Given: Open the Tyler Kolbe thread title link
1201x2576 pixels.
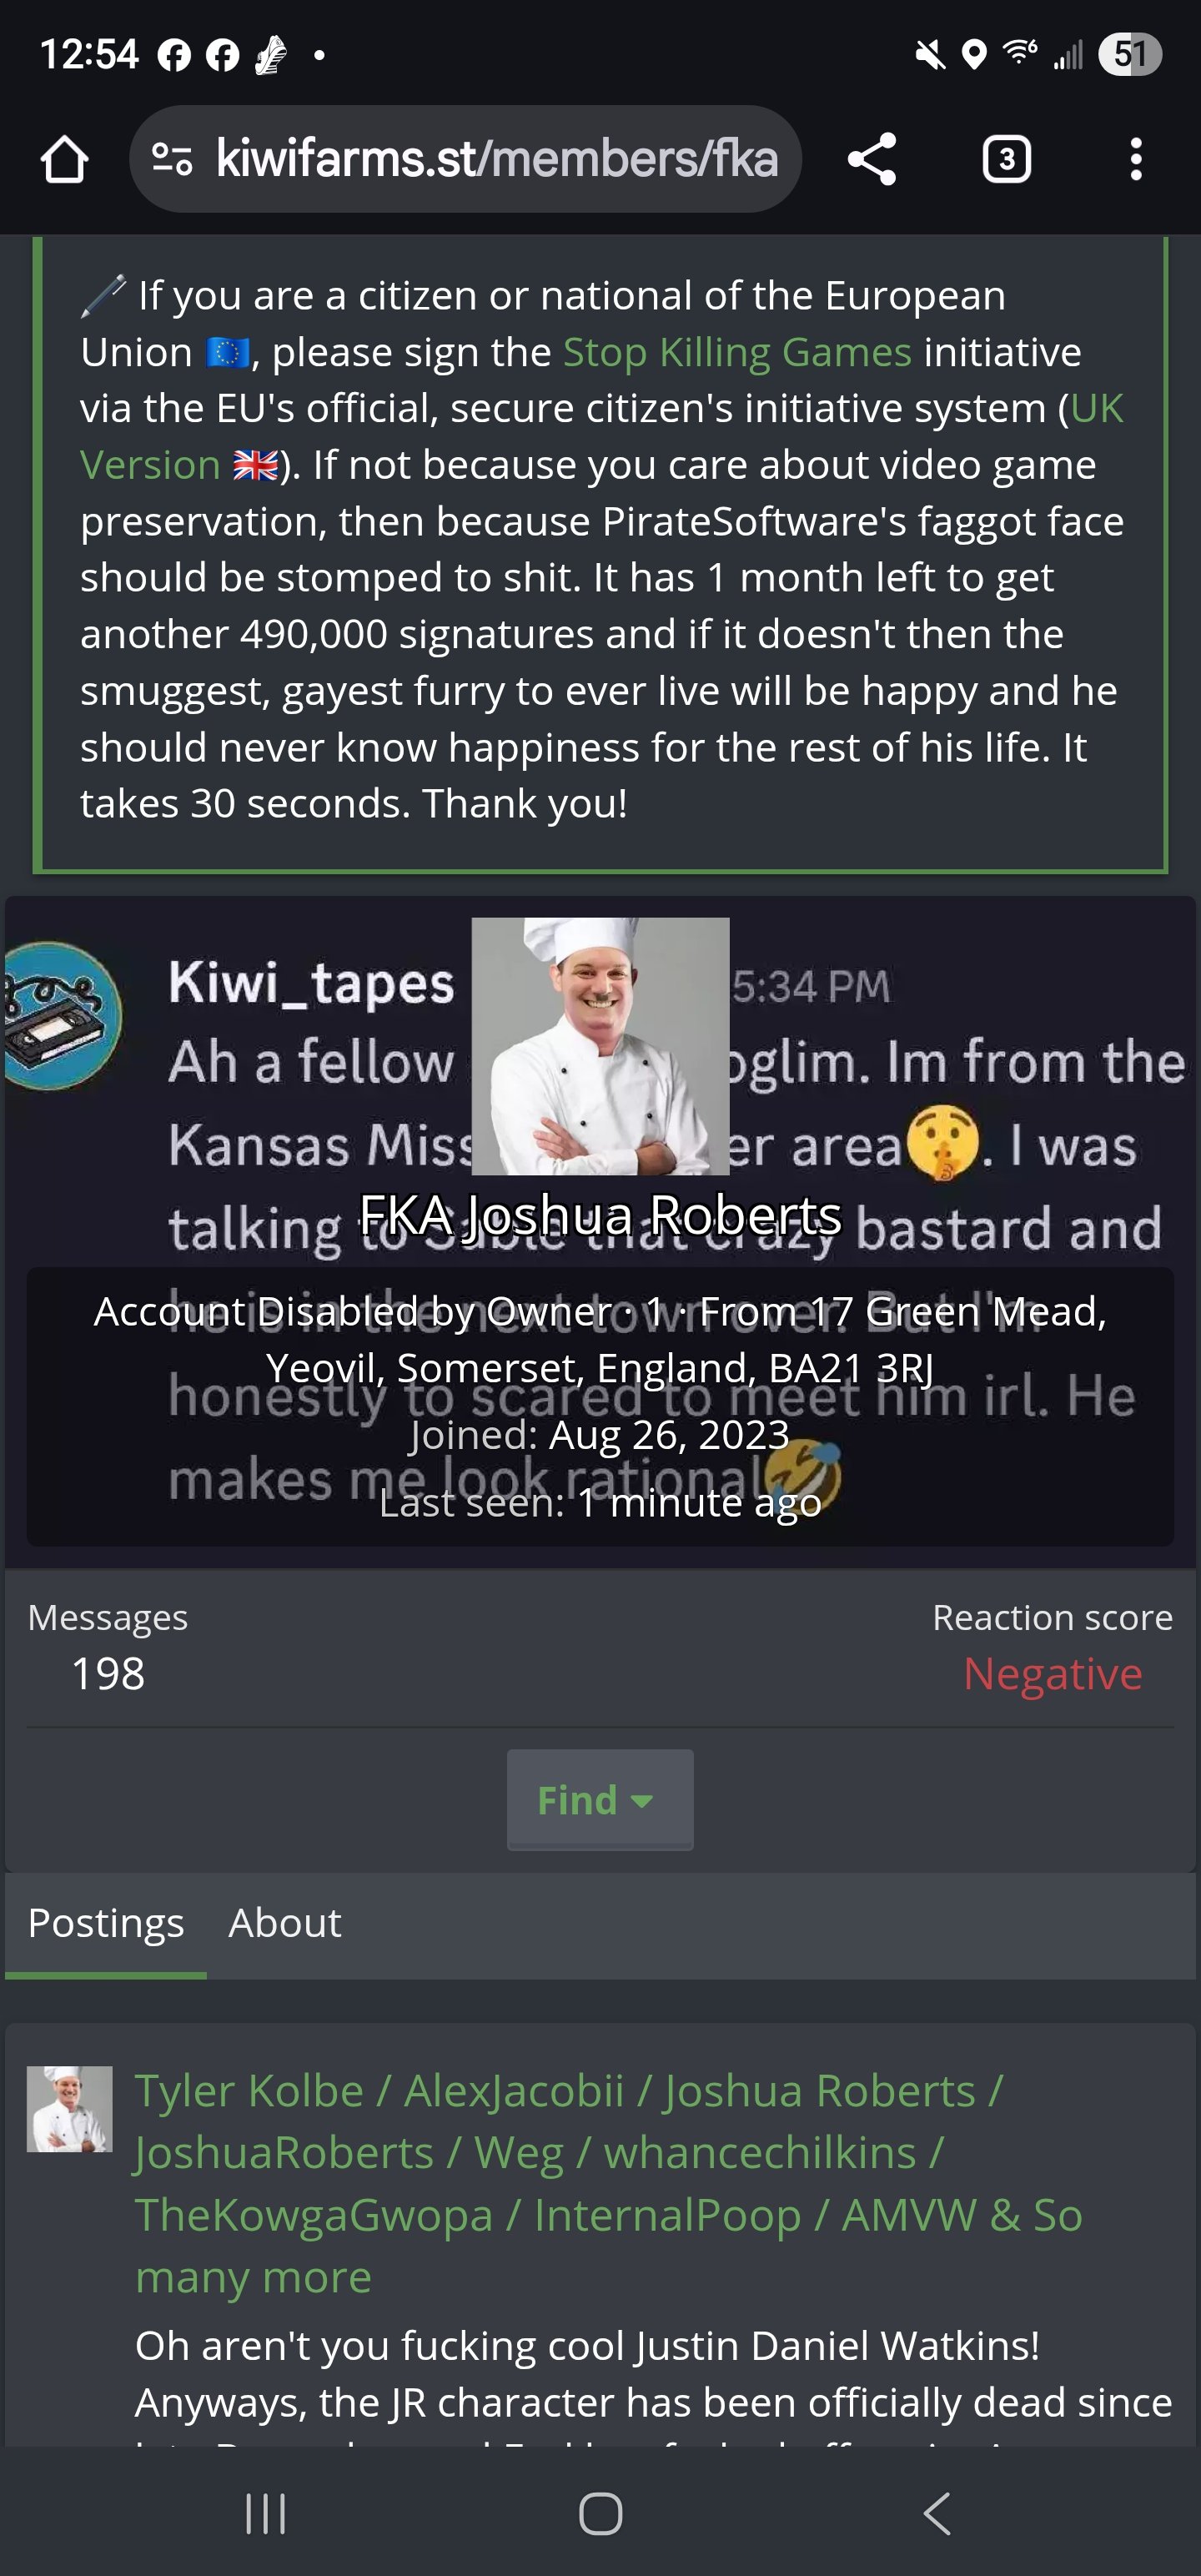Looking at the screenshot, I should (609, 2184).
